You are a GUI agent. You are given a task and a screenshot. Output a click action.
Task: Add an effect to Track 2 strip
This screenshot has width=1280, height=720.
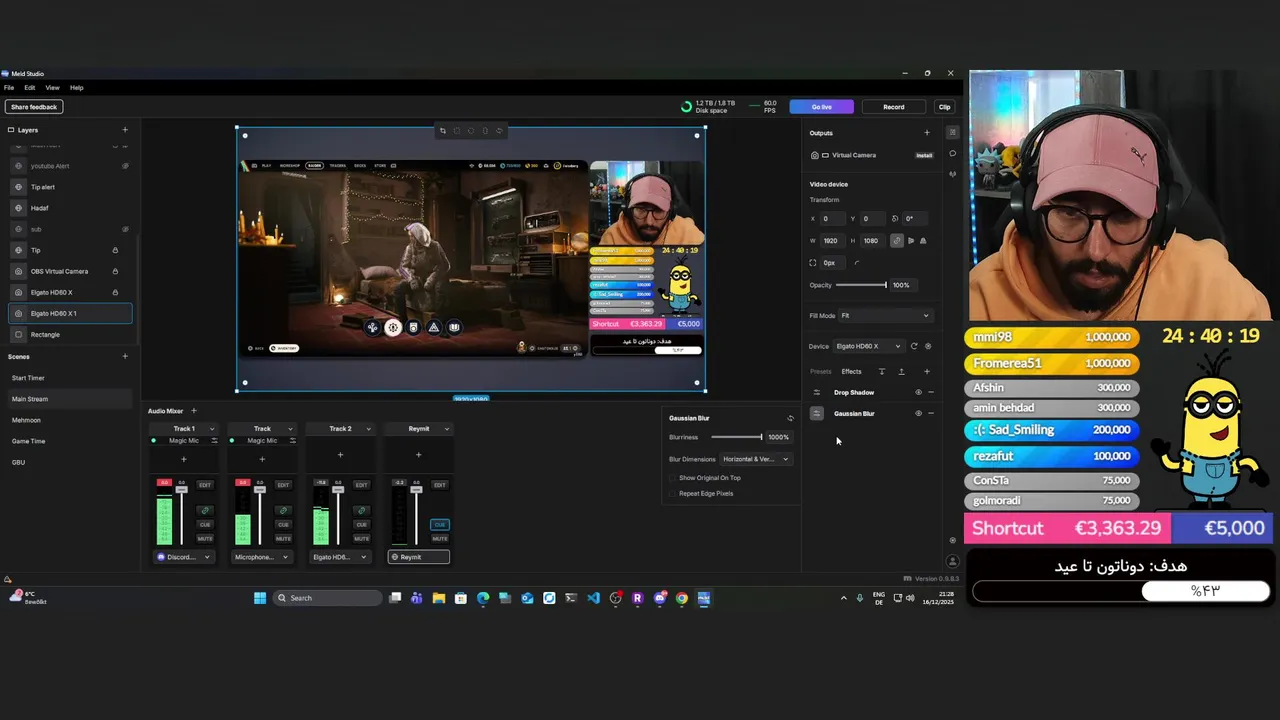tap(340, 456)
